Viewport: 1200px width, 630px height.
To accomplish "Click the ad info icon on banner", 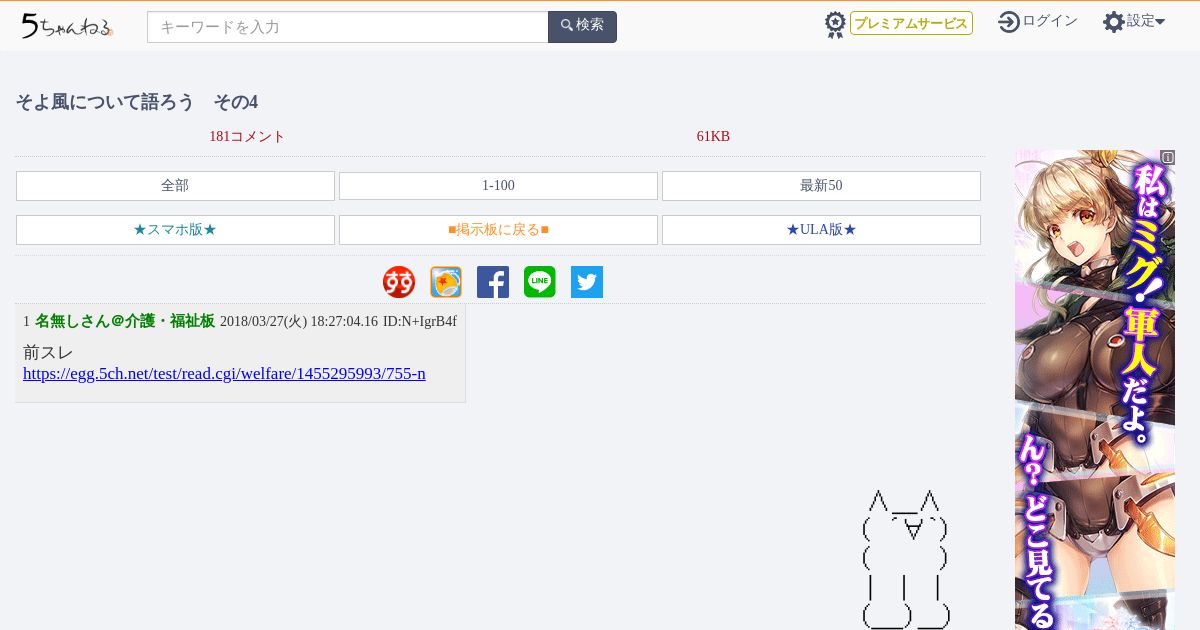I will [1168, 158].
